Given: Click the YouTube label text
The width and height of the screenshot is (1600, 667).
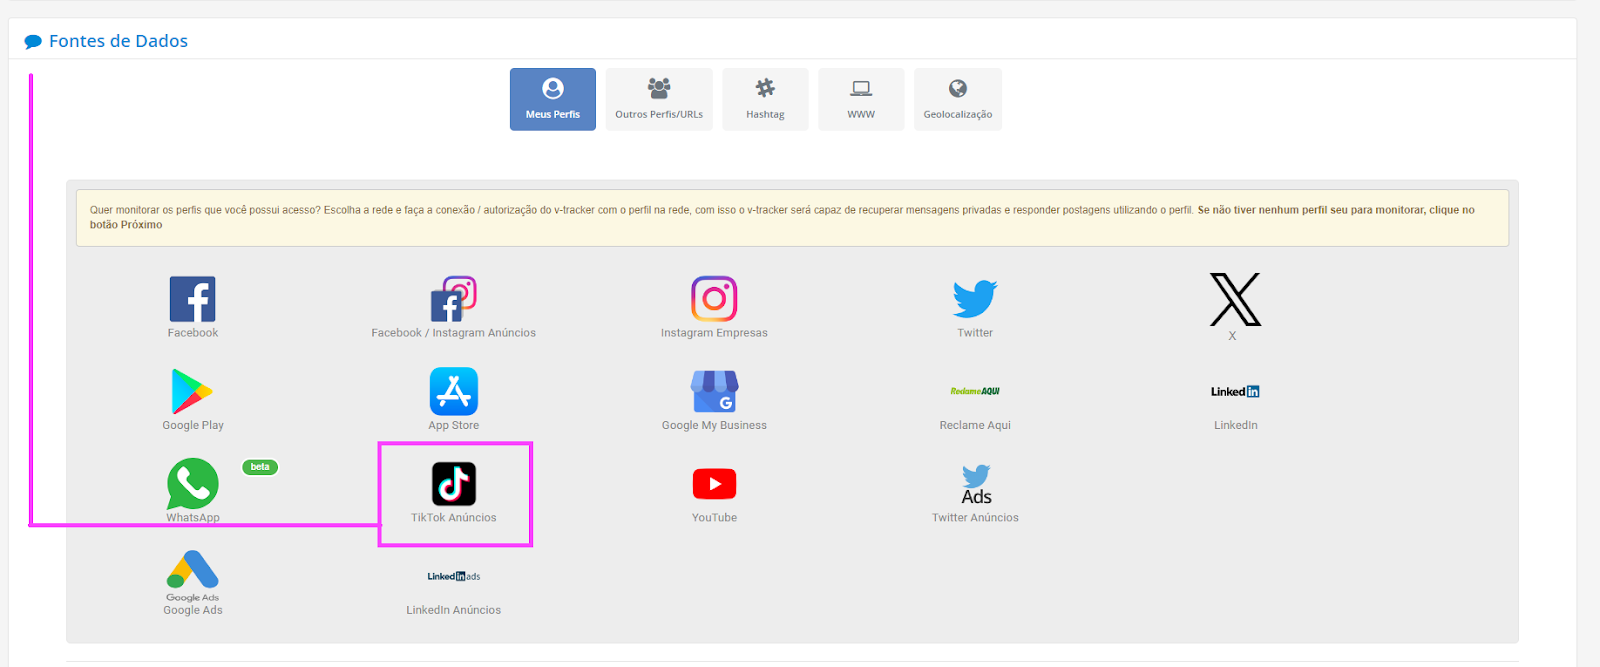Looking at the screenshot, I should coord(714,518).
